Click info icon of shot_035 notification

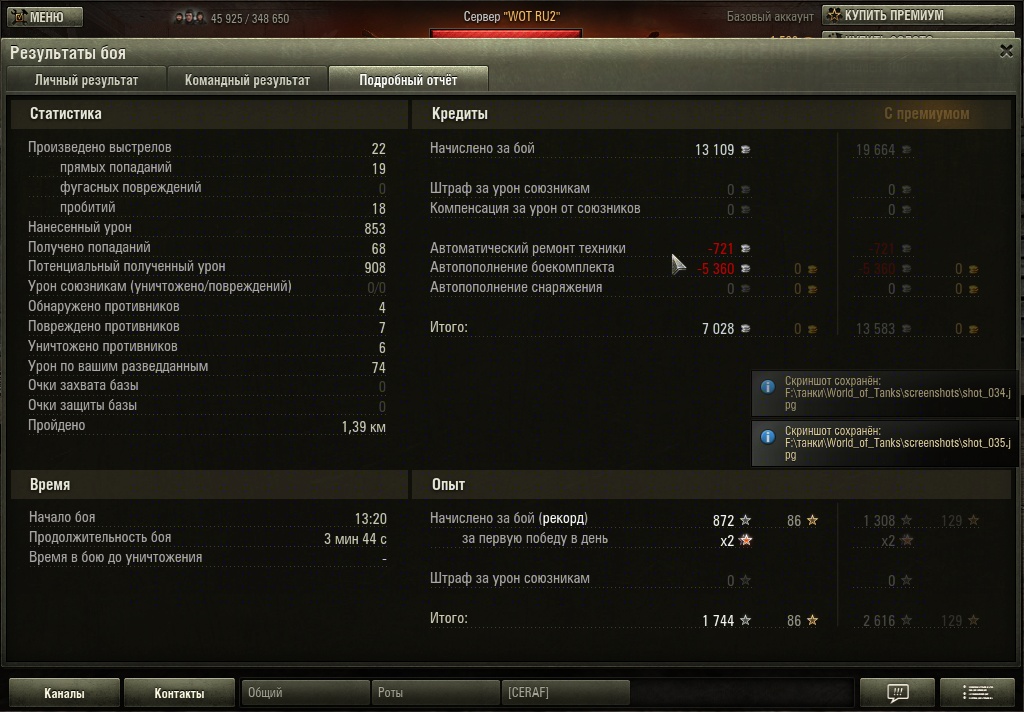point(768,436)
